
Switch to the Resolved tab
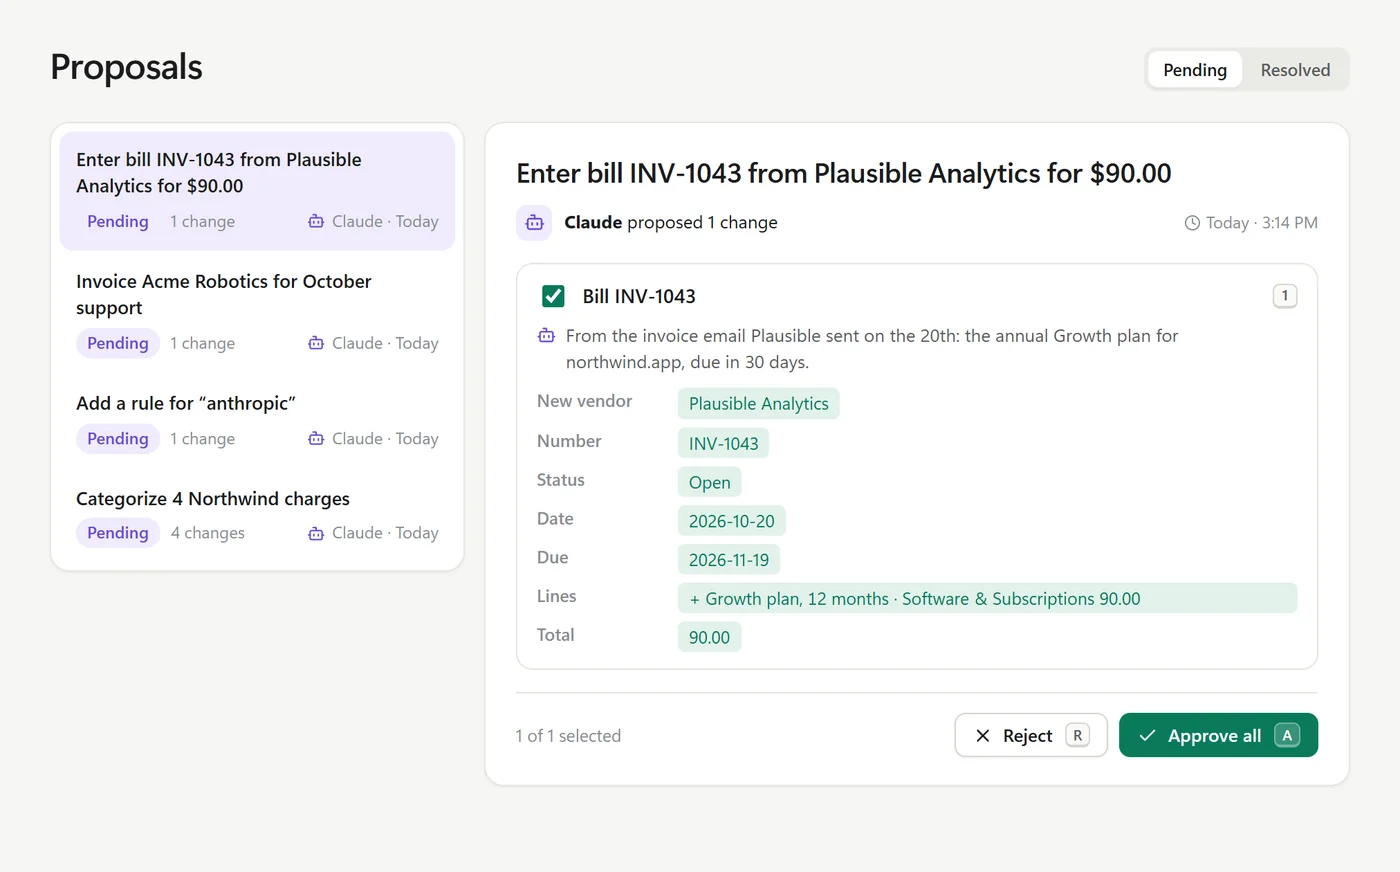click(1295, 70)
